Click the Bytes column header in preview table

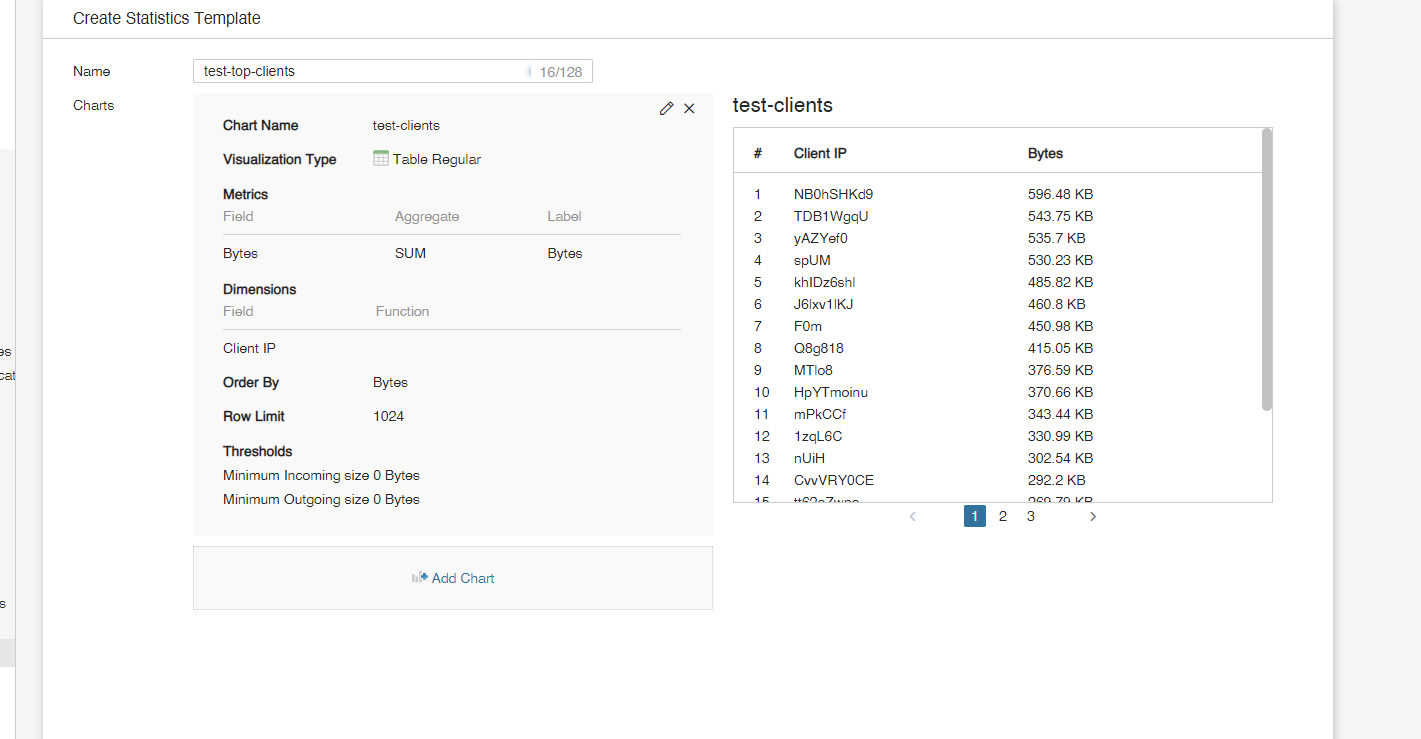tap(1045, 153)
